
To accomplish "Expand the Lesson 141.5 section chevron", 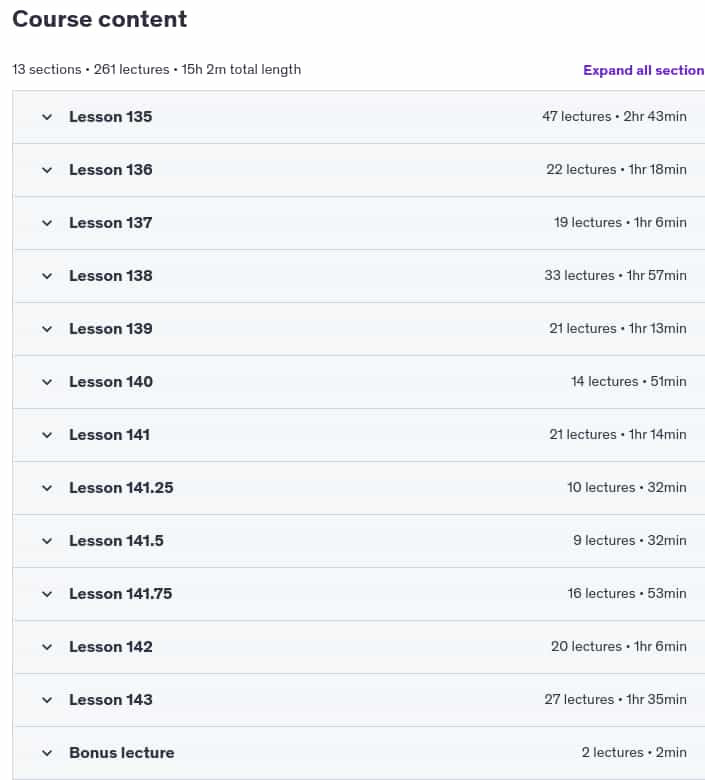I will click(x=47, y=542).
